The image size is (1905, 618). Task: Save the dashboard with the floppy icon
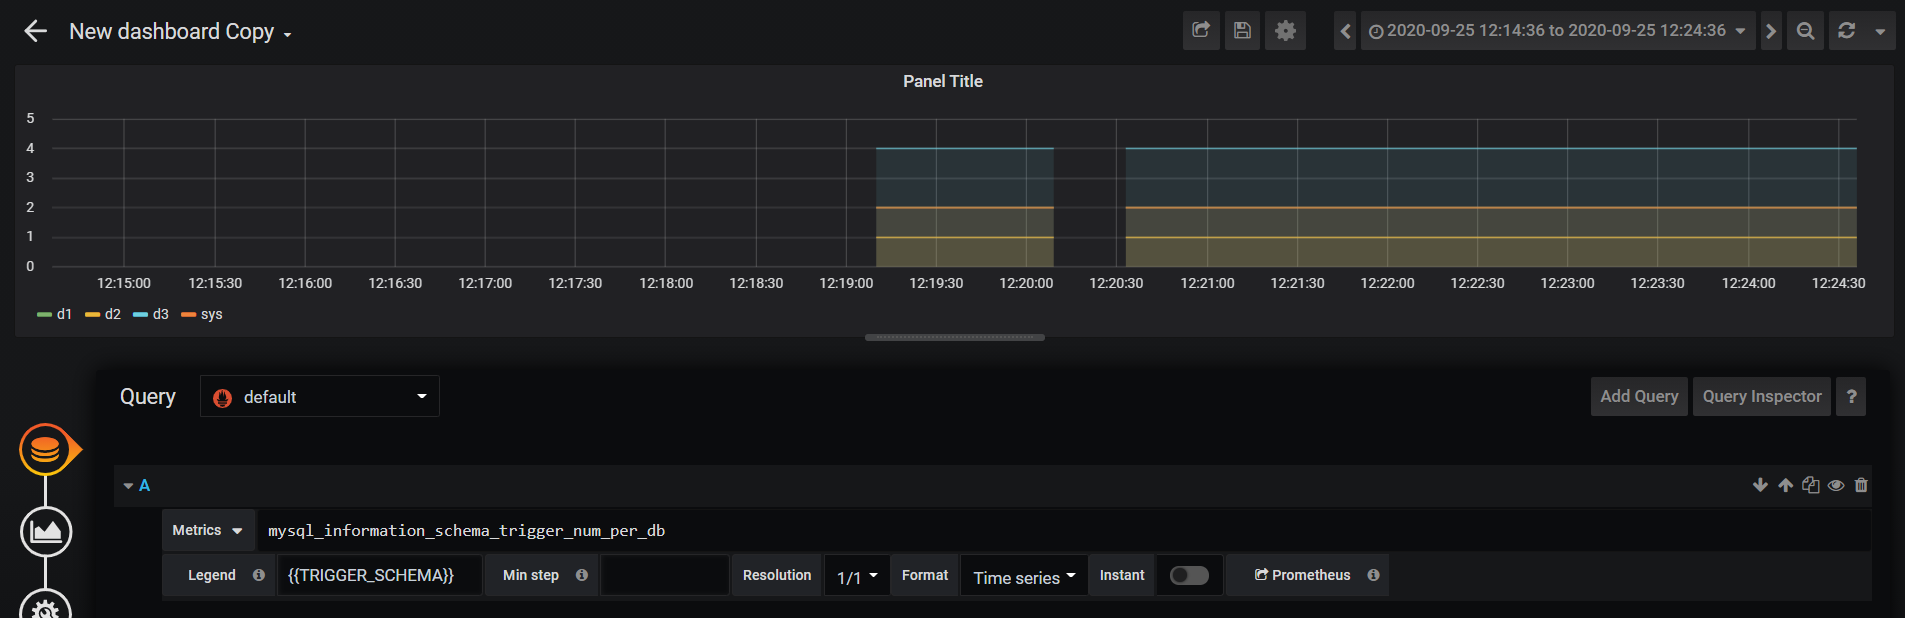[x=1242, y=31]
